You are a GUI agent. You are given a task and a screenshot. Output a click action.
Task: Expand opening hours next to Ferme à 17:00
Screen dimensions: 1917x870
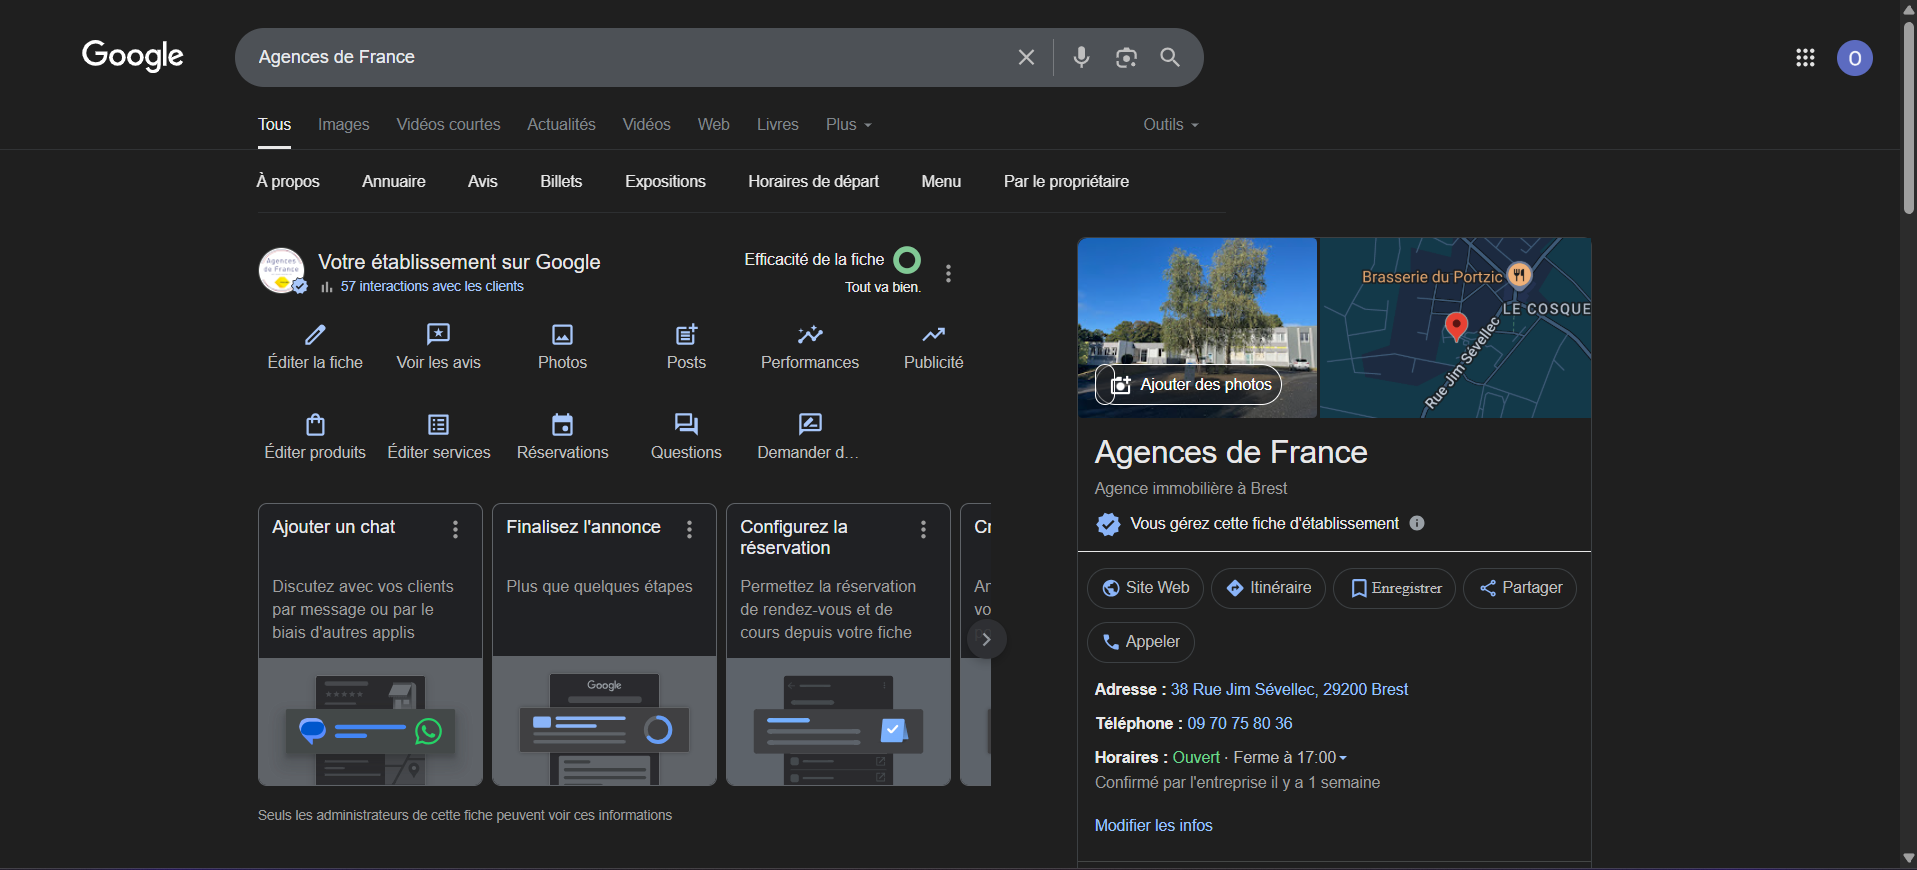click(1343, 758)
